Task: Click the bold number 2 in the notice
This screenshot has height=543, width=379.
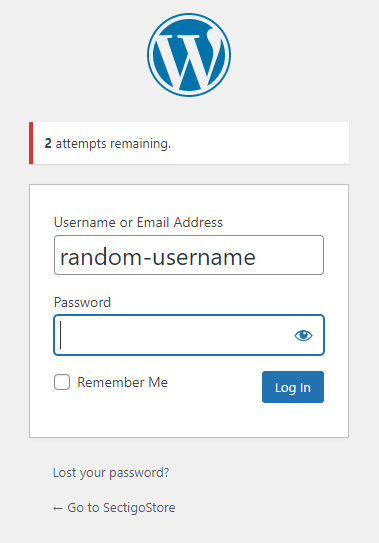Action: point(48,143)
